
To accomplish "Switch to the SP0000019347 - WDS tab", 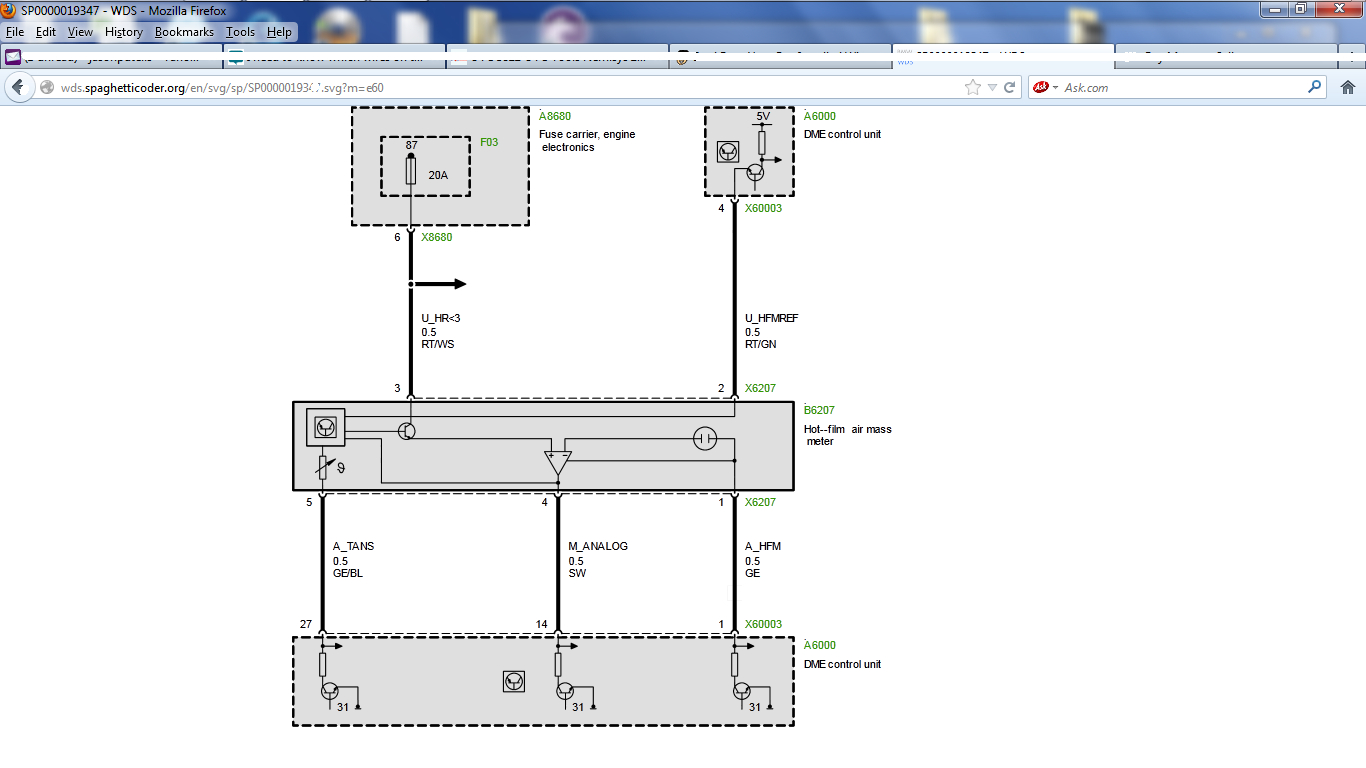I will [x=1002, y=57].
